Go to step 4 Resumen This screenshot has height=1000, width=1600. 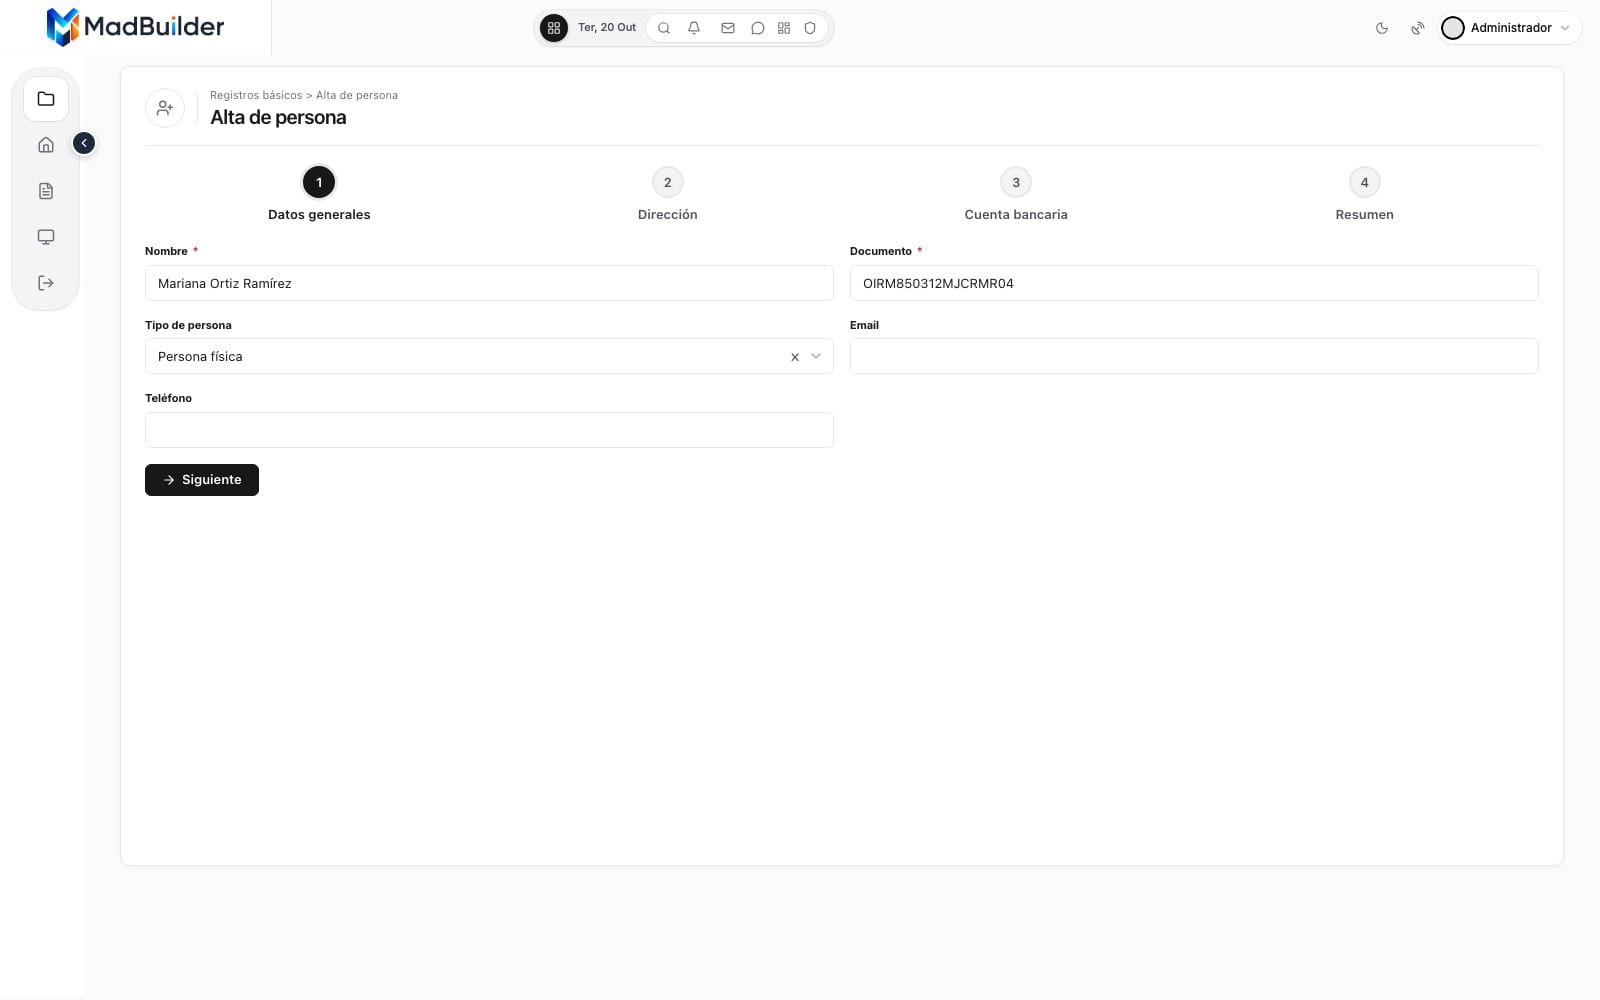pyautogui.click(x=1364, y=194)
